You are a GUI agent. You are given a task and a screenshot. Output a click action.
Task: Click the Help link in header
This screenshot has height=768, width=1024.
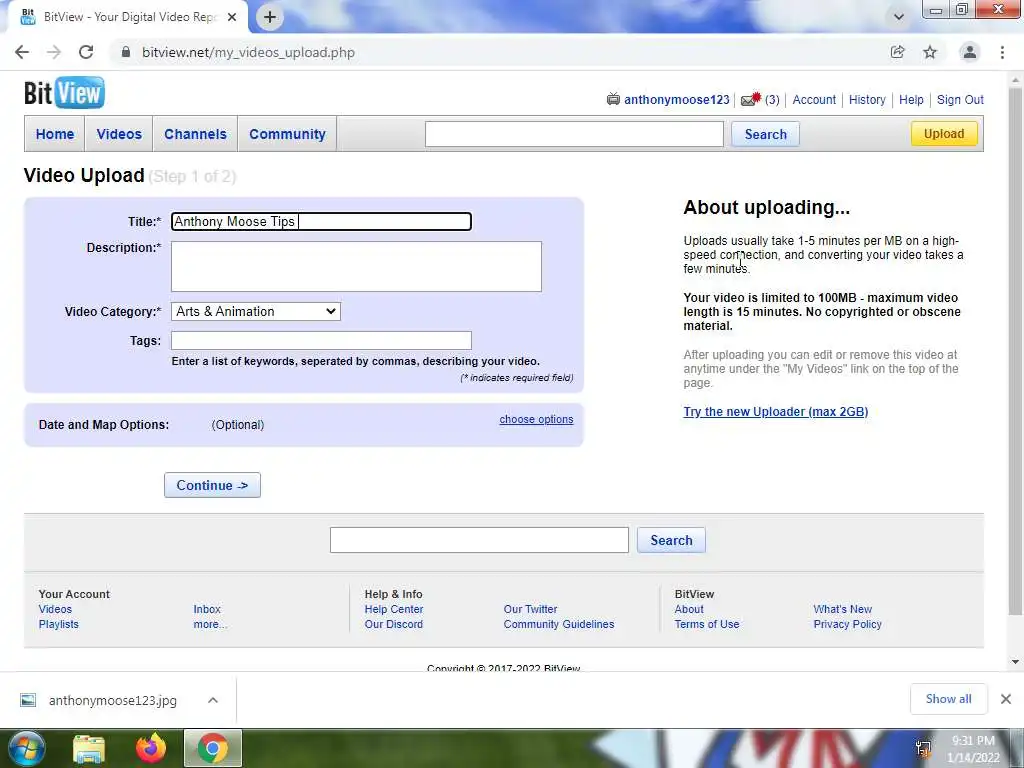click(911, 100)
